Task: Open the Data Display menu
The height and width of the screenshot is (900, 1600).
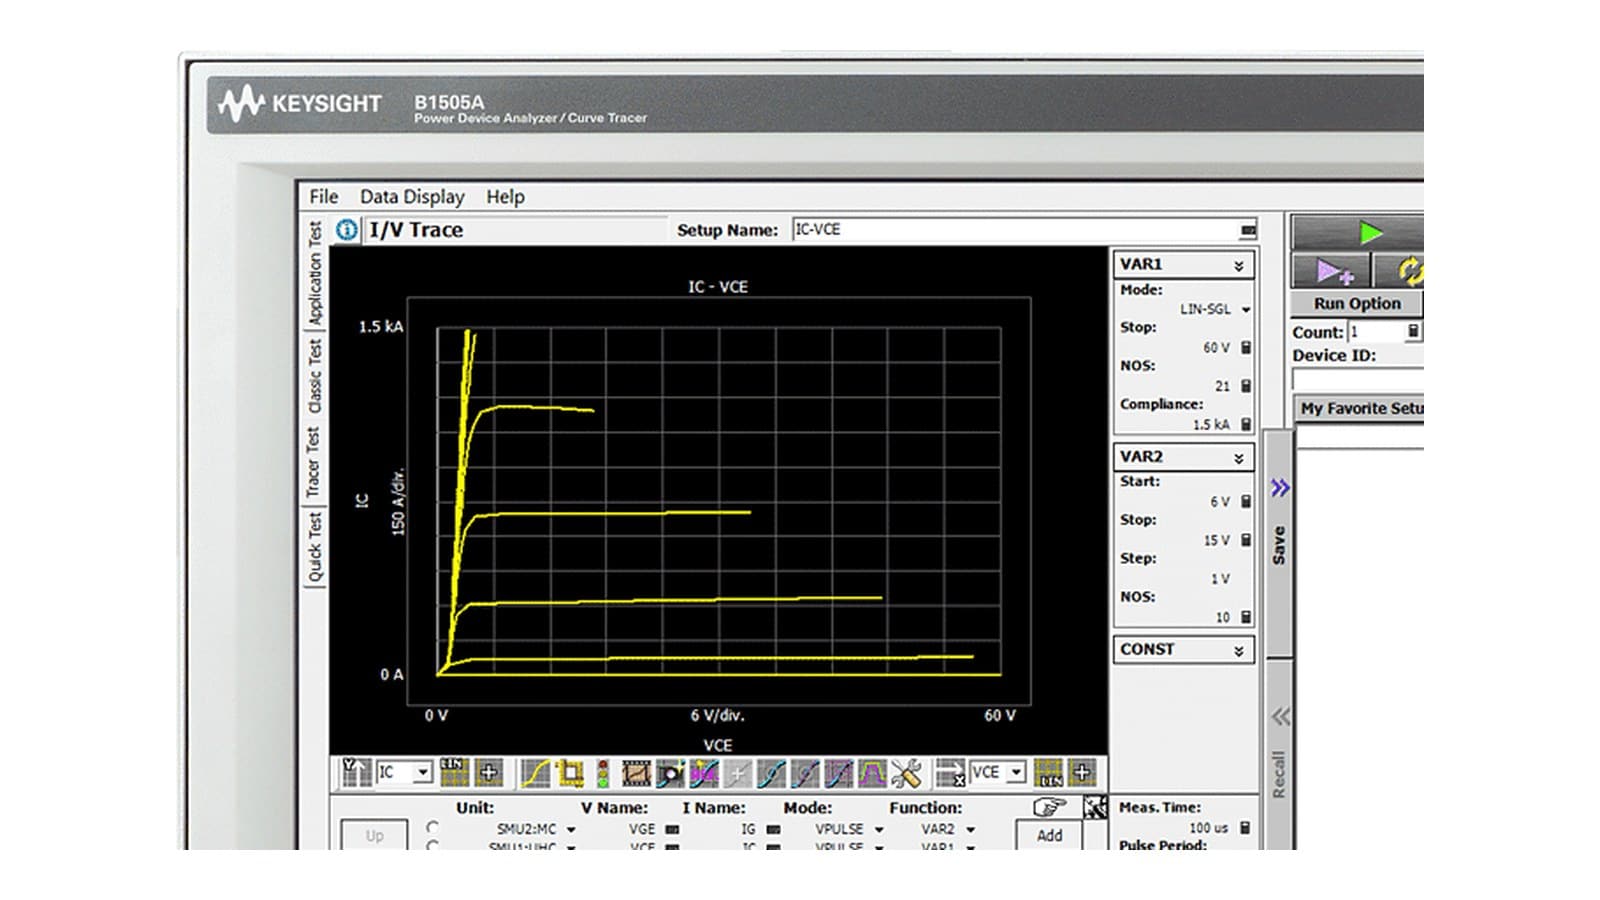Action: [x=412, y=197]
